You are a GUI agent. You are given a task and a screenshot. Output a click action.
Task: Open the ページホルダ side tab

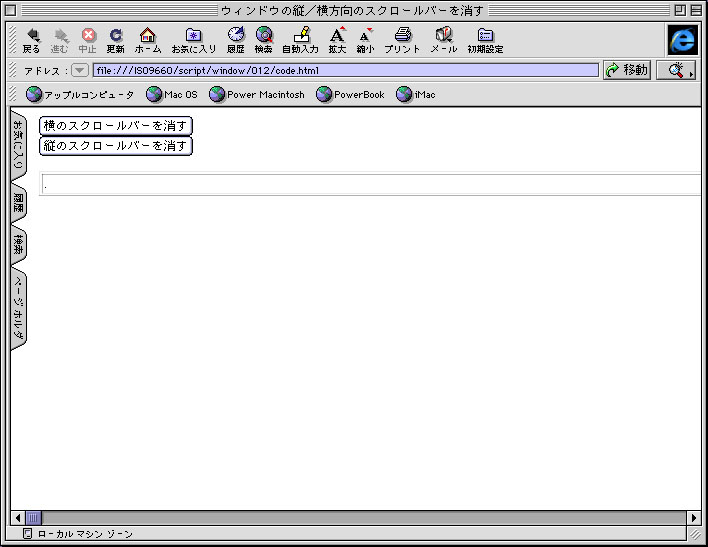click(18, 309)
